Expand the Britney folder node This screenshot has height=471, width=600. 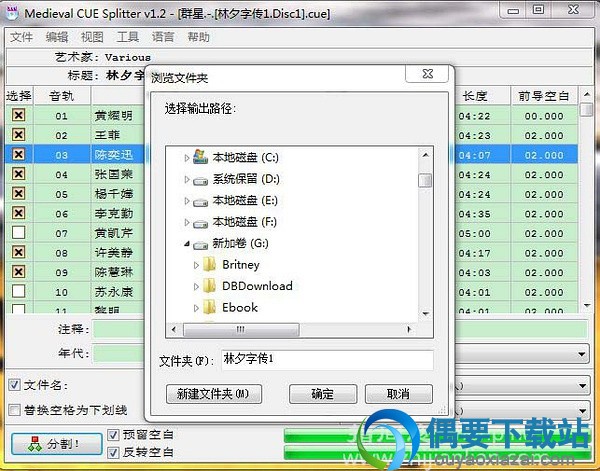(x=196, y=265)
